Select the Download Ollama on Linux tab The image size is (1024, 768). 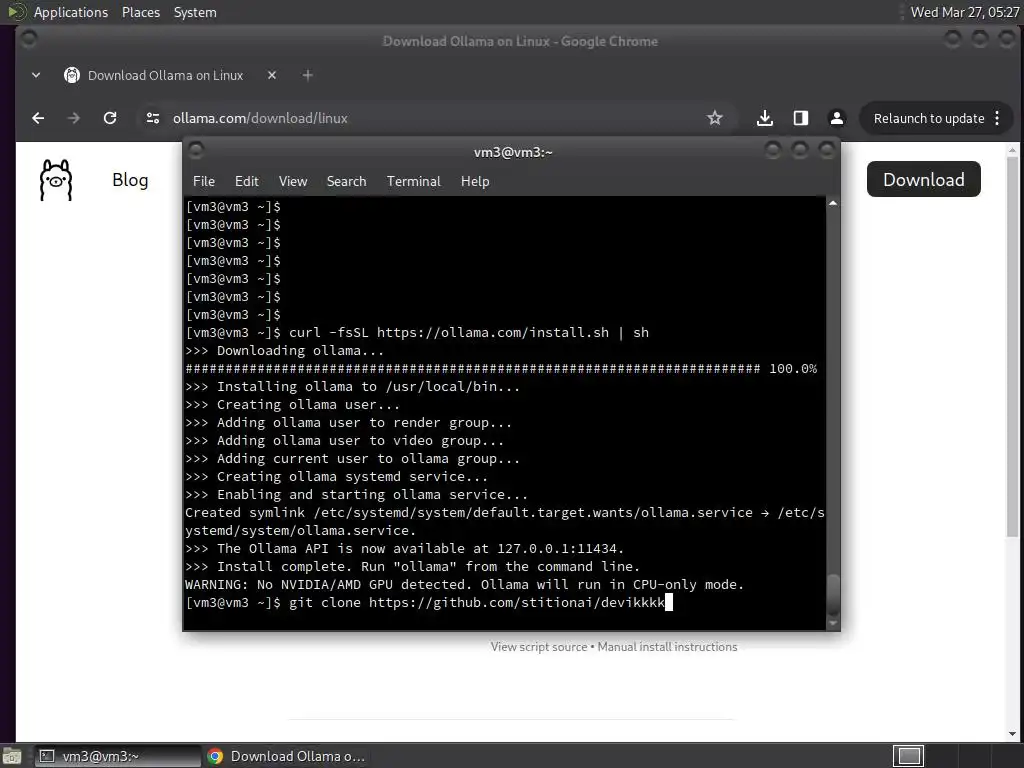pos(165,75)
